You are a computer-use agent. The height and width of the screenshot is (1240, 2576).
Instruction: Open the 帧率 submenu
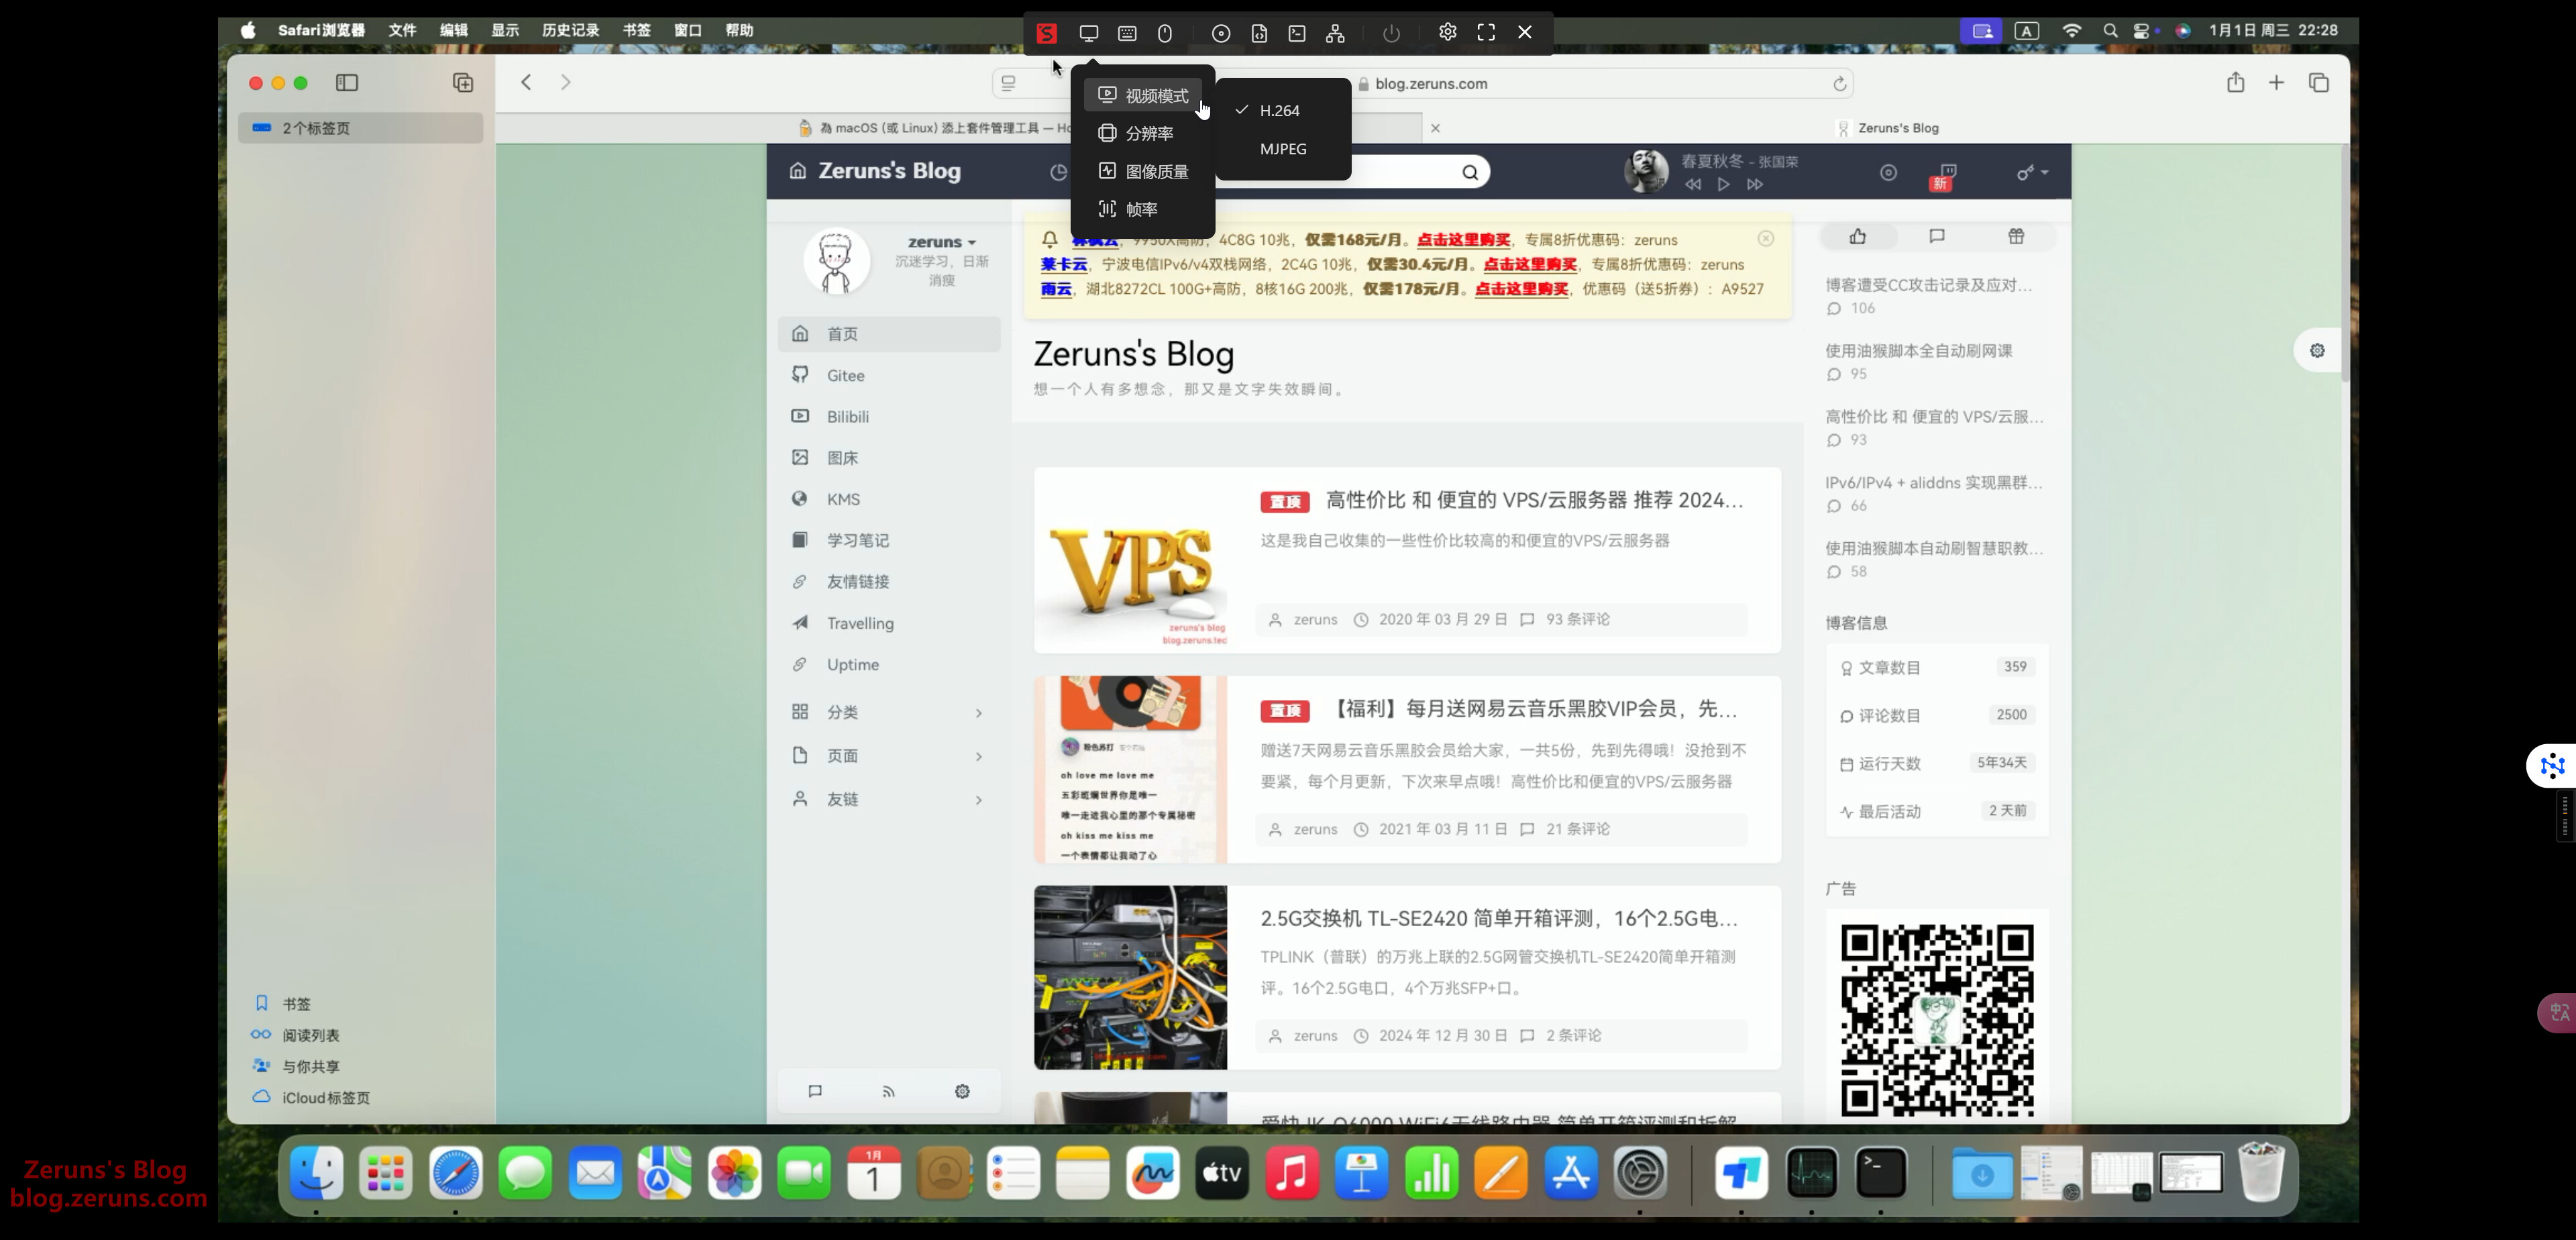(x=1141, y=209)
